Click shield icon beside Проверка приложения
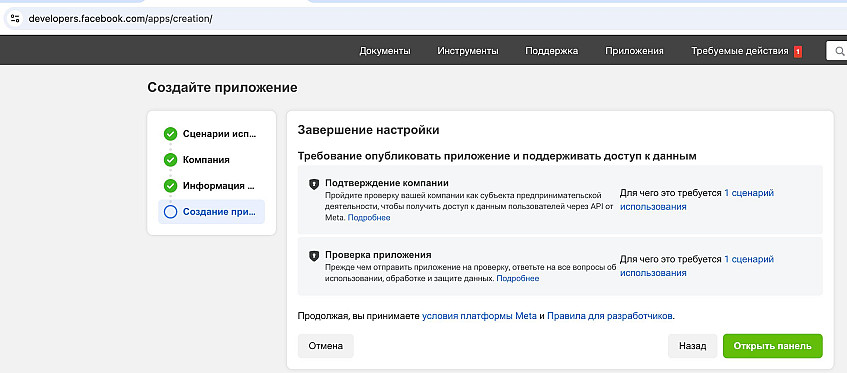Viewport: 847px width, 373px height. (x=314, y=255)
